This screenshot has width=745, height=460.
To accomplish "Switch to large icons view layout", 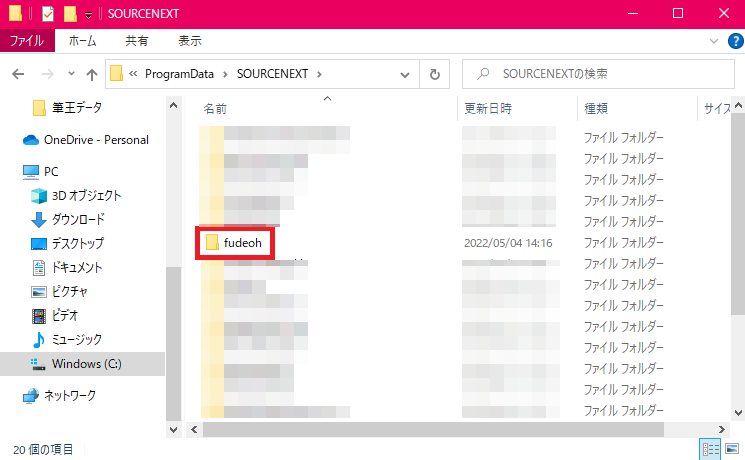I will pyautogui.click(x=732, y=448).
